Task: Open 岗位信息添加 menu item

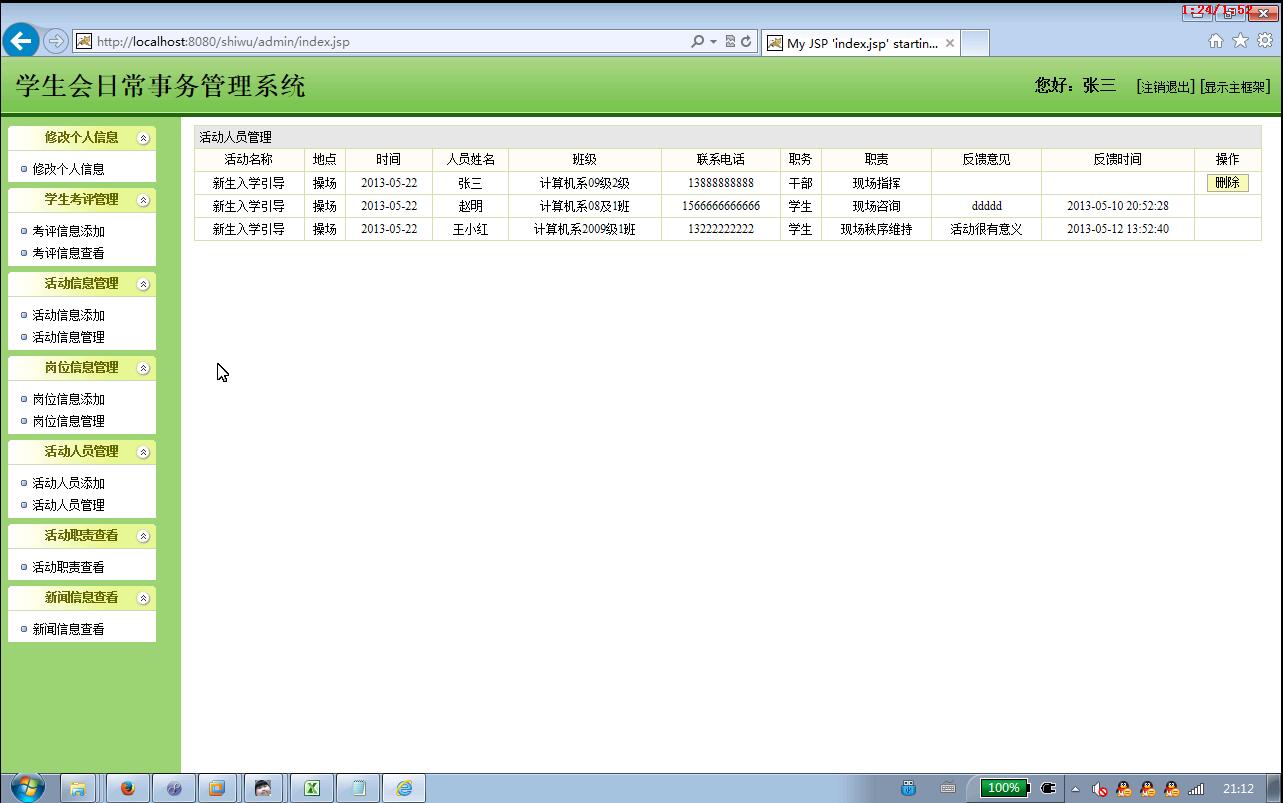Action: click(x=68, y=399)
